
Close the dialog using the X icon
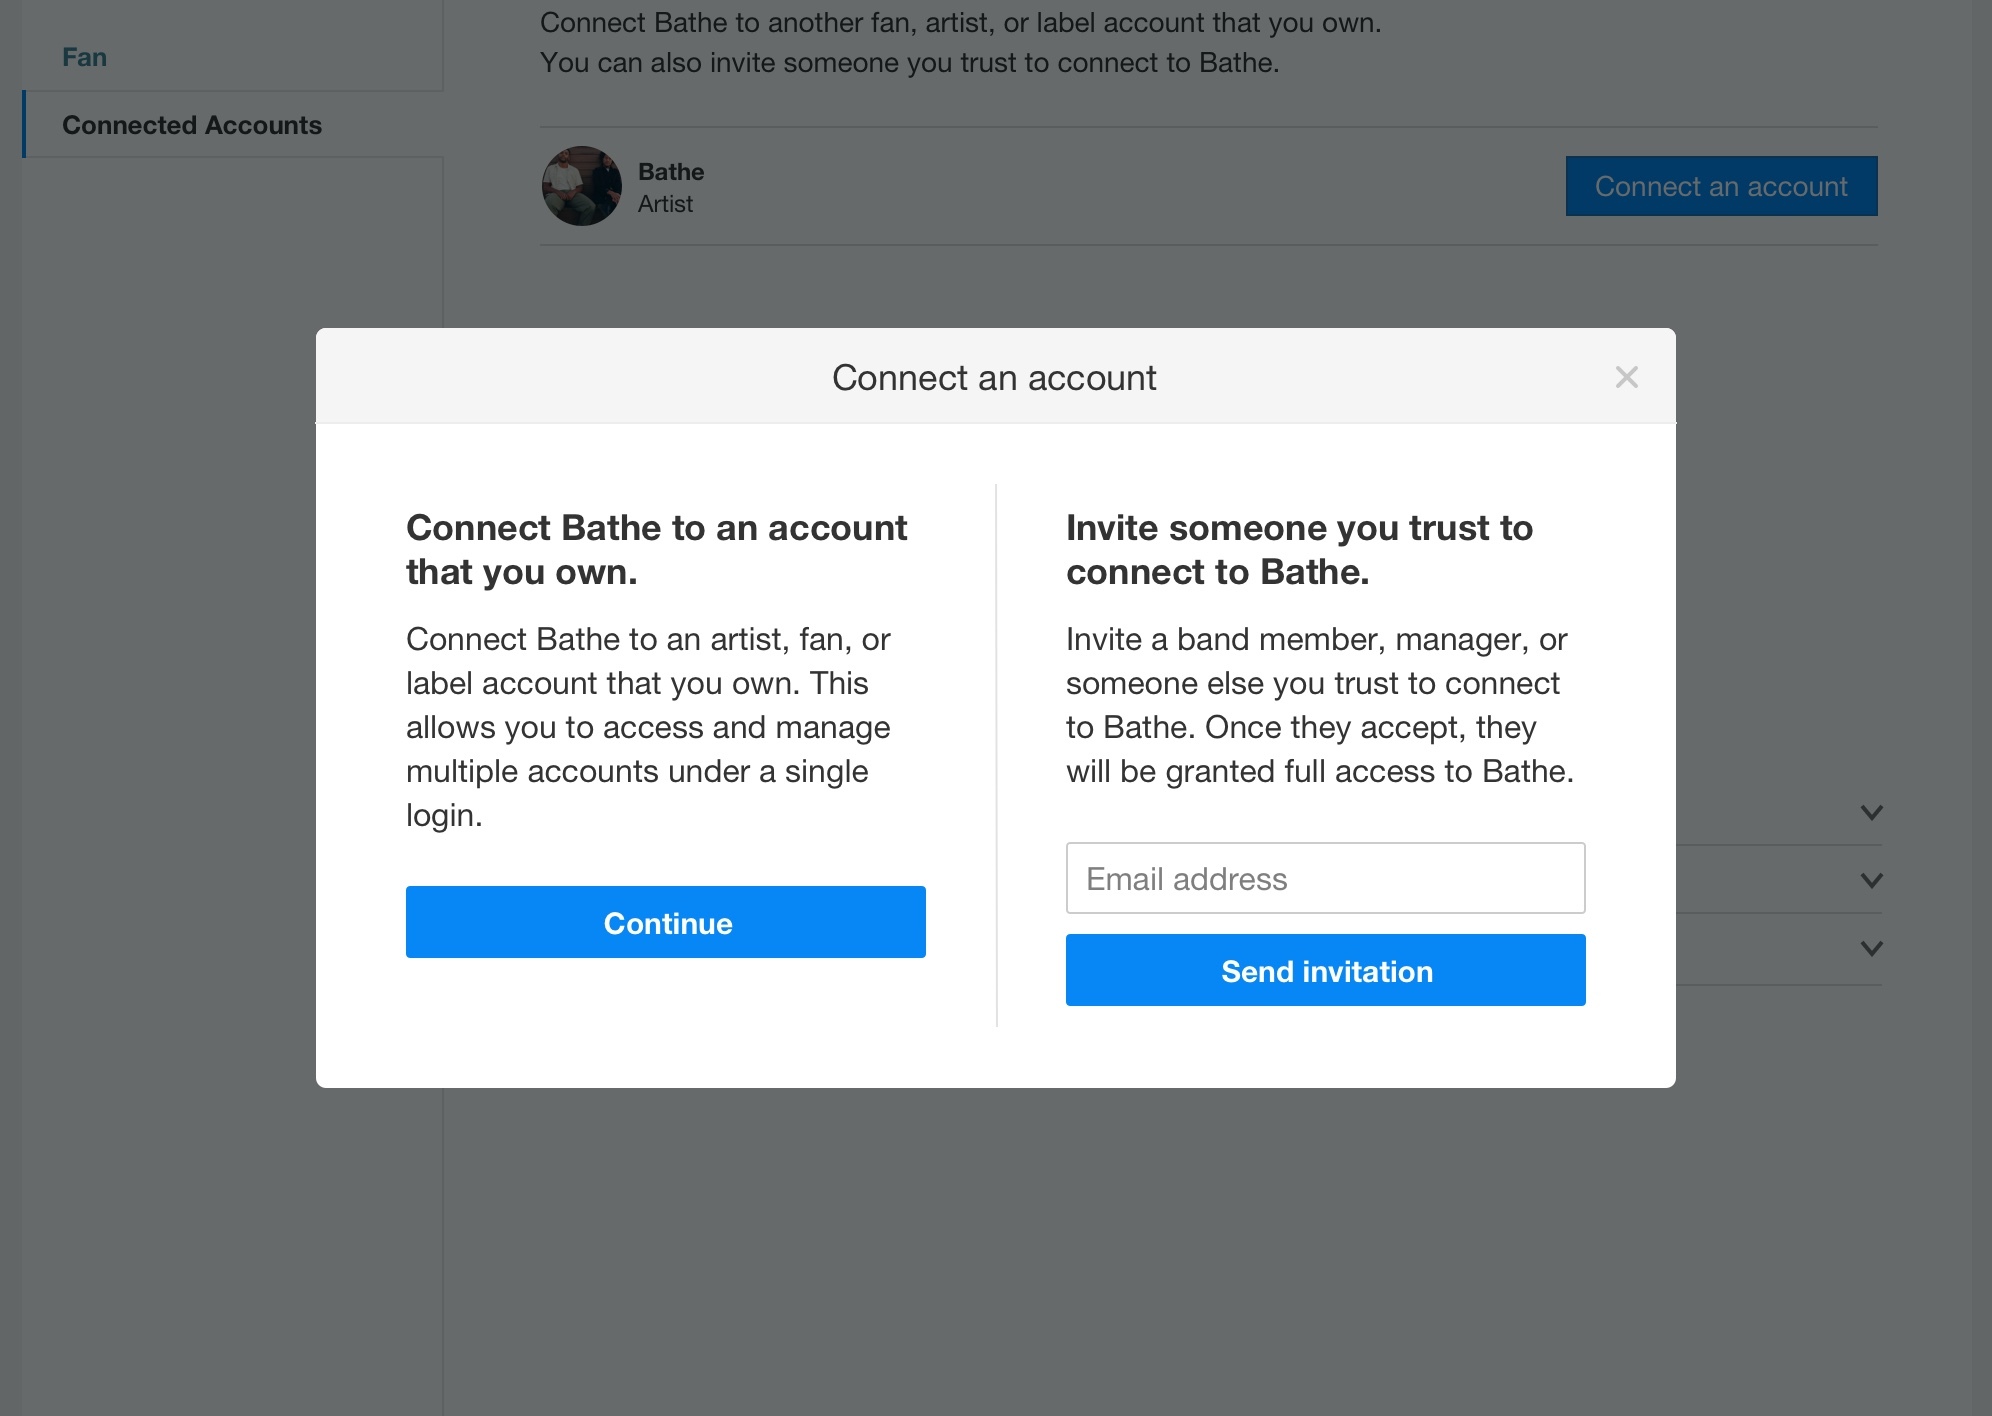tap(1627, 377)
